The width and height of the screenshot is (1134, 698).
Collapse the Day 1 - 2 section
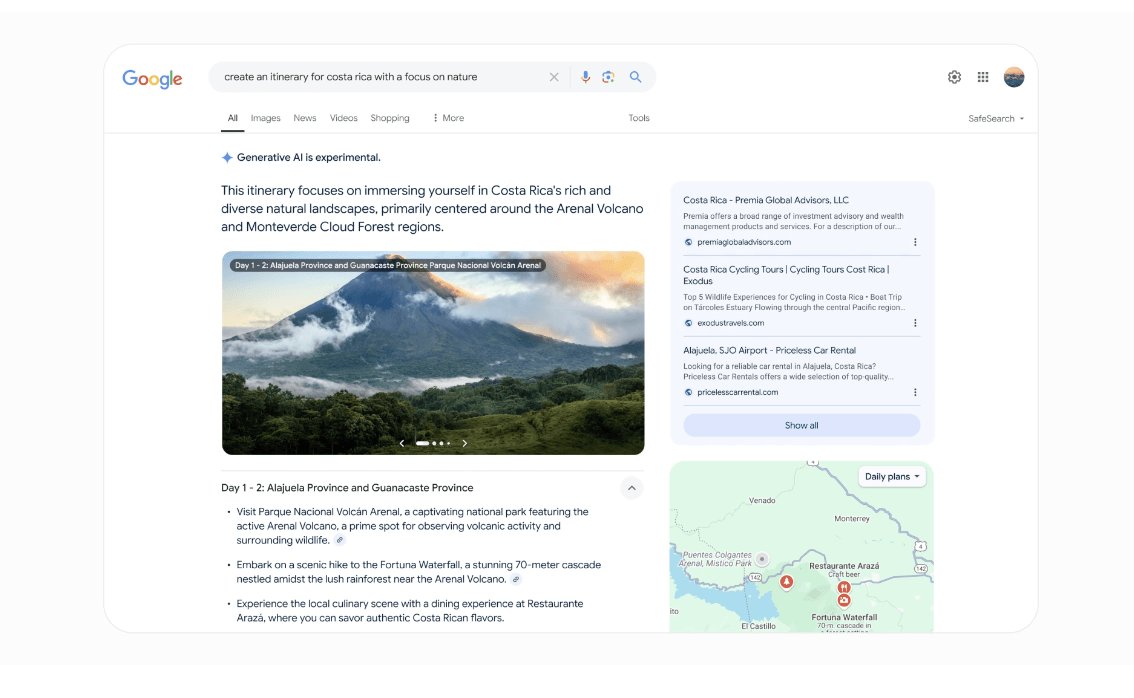pos(631,488)
